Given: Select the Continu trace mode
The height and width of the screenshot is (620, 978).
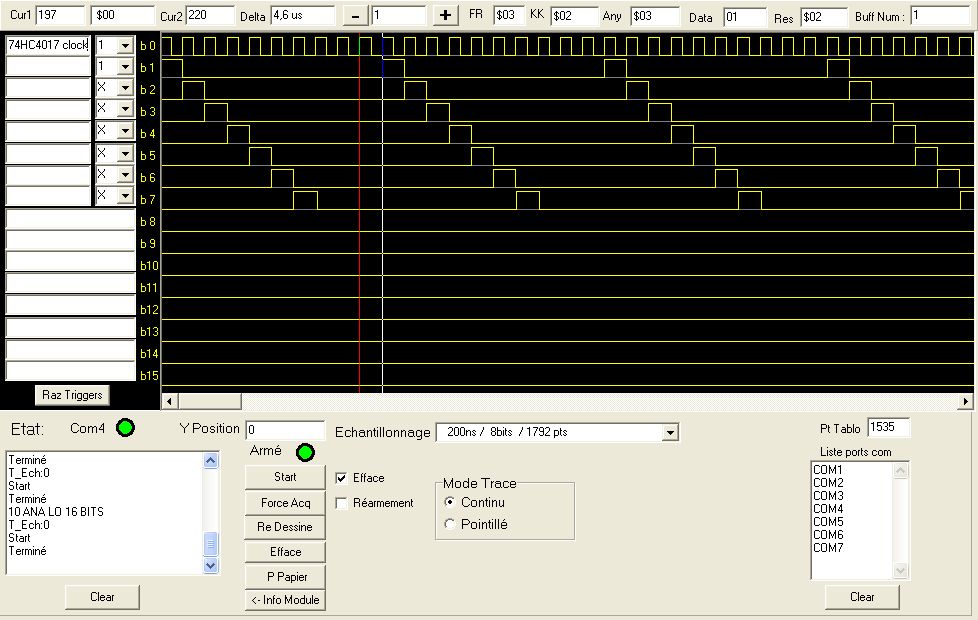Looking at the screenshot, I should pyautogui.click(x=449, y=502).
